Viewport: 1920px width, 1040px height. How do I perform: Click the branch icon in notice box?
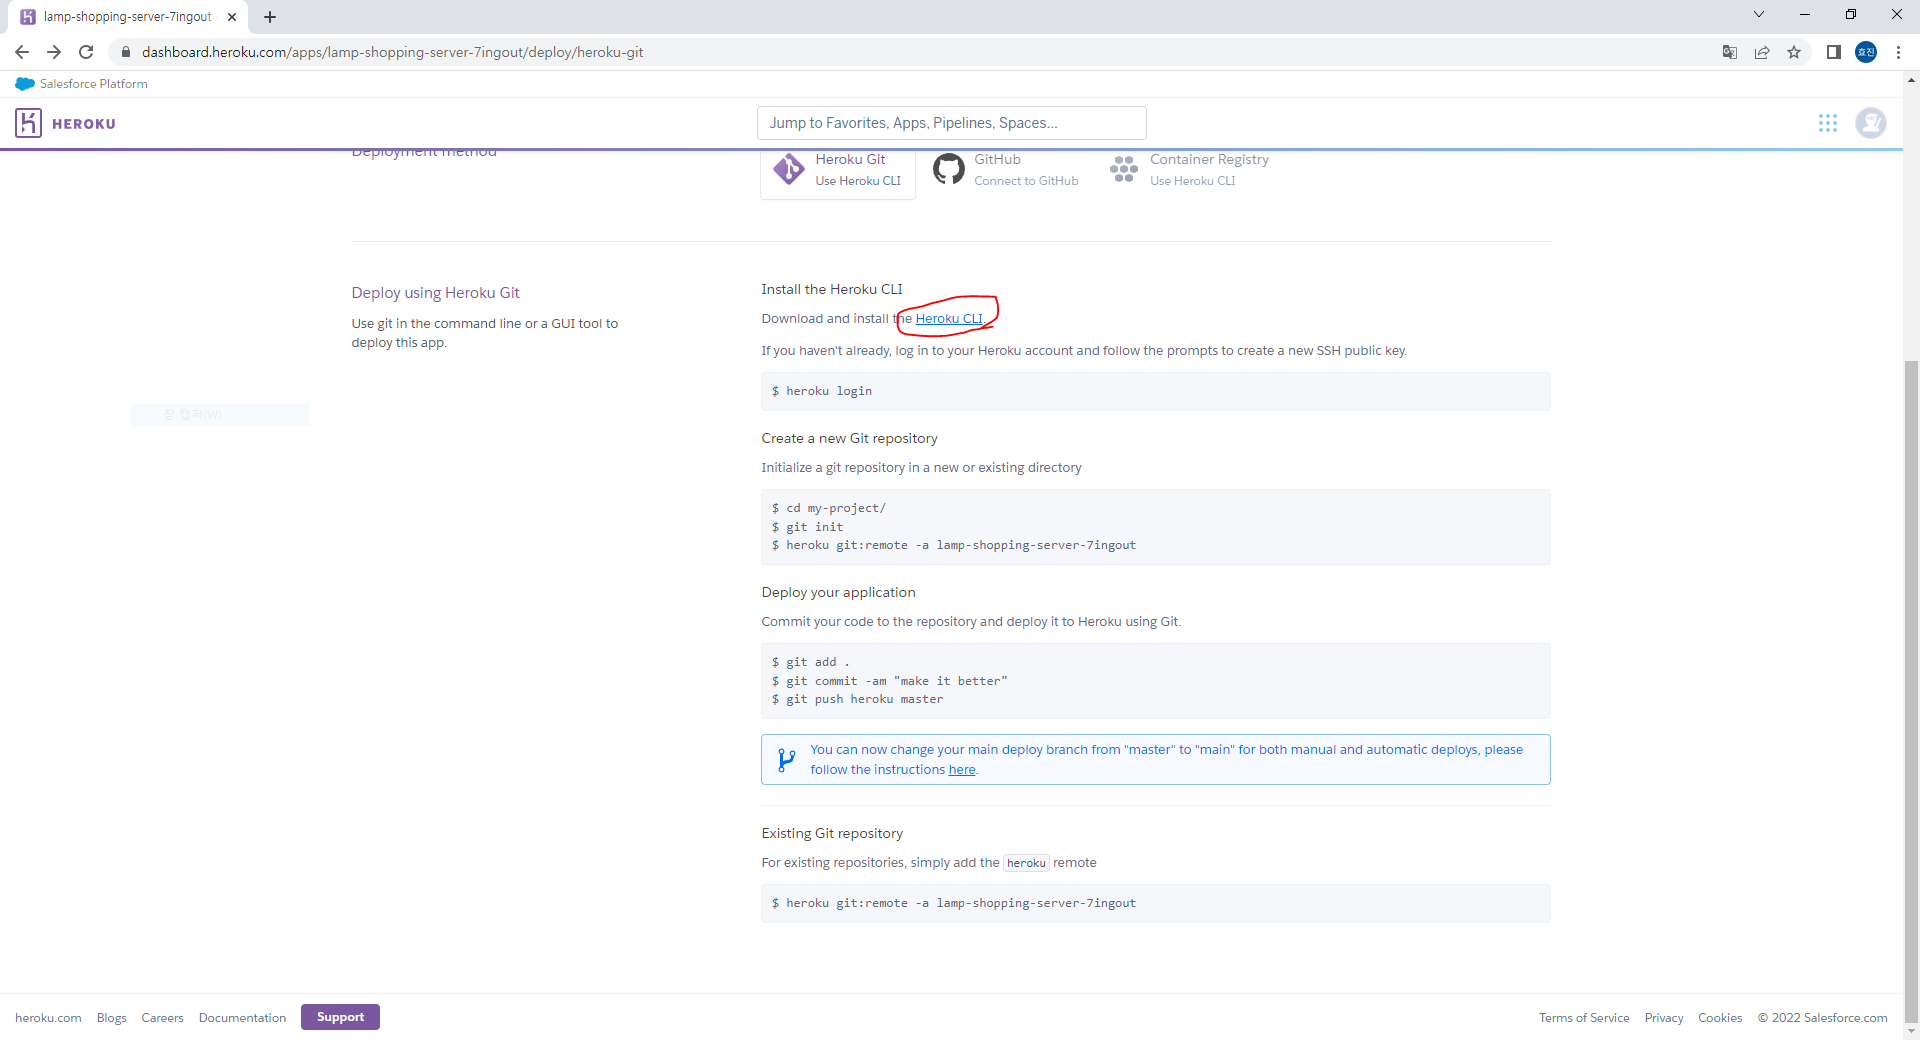tap(787, 760)
